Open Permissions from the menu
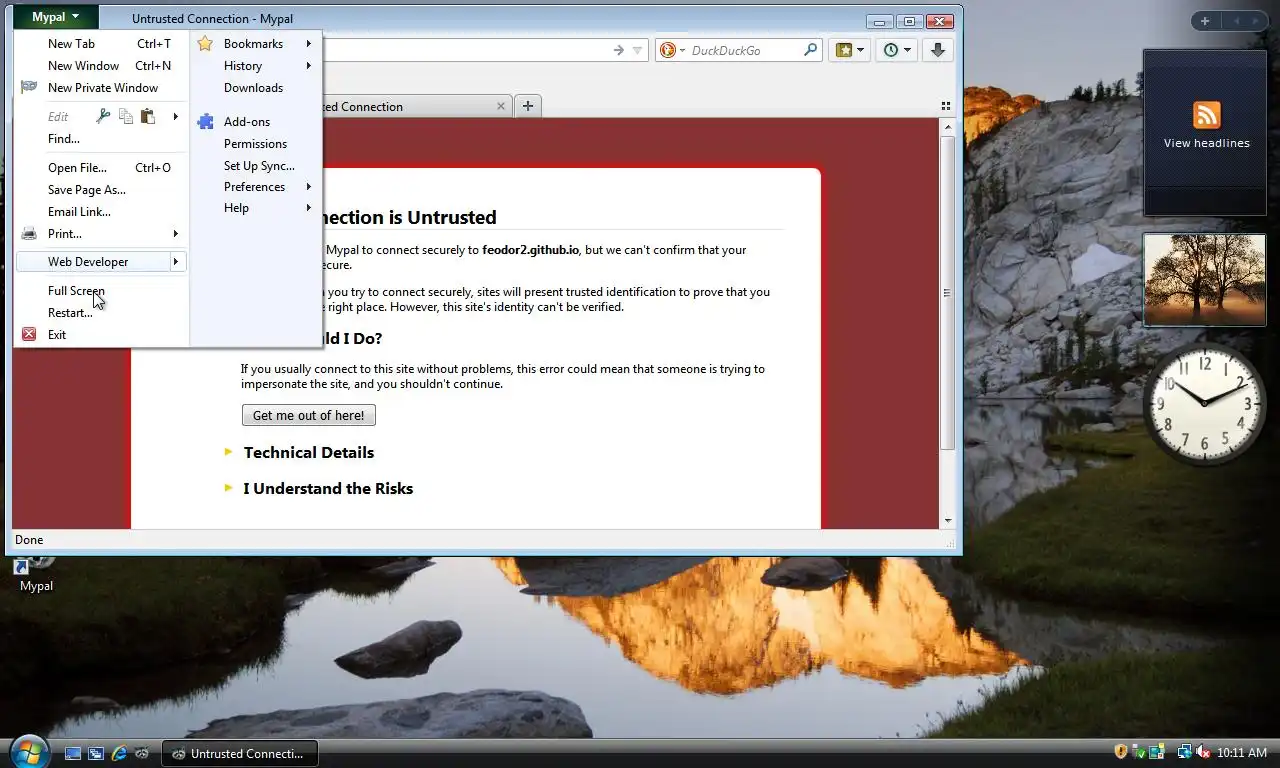The image size is (1280, 768). [256, 144]
